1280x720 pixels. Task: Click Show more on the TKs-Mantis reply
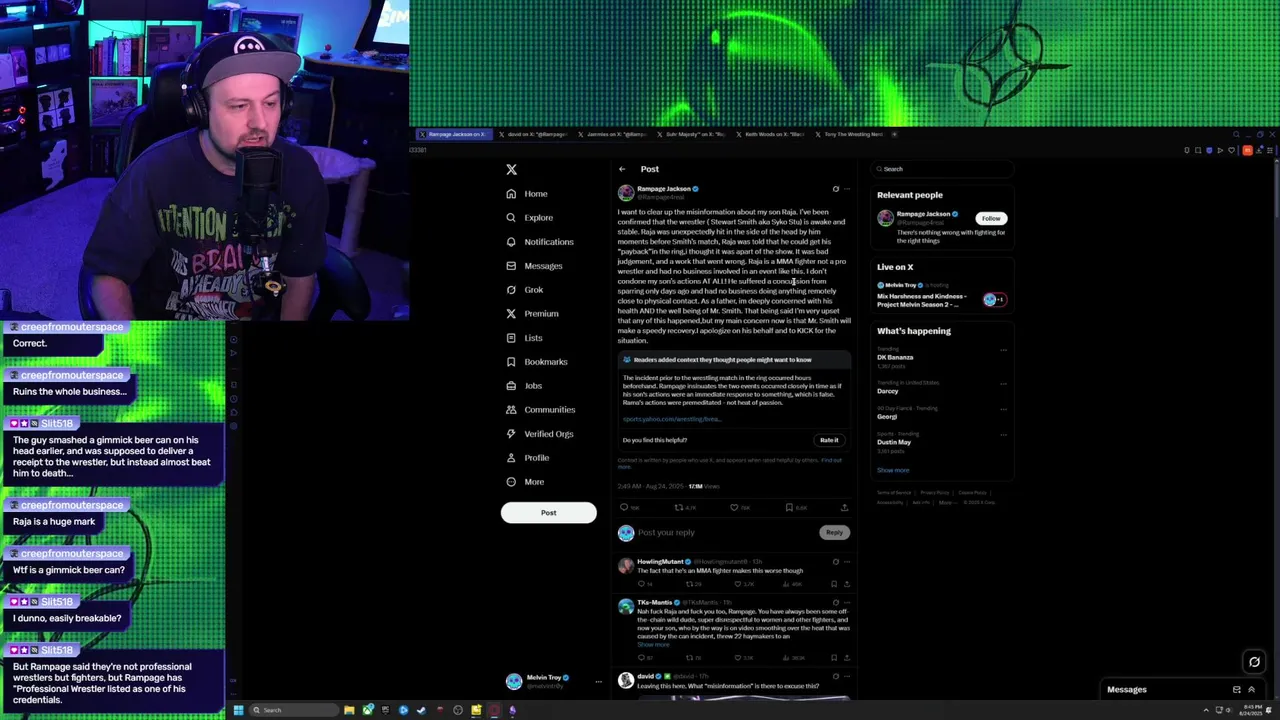tap(653, 645)
